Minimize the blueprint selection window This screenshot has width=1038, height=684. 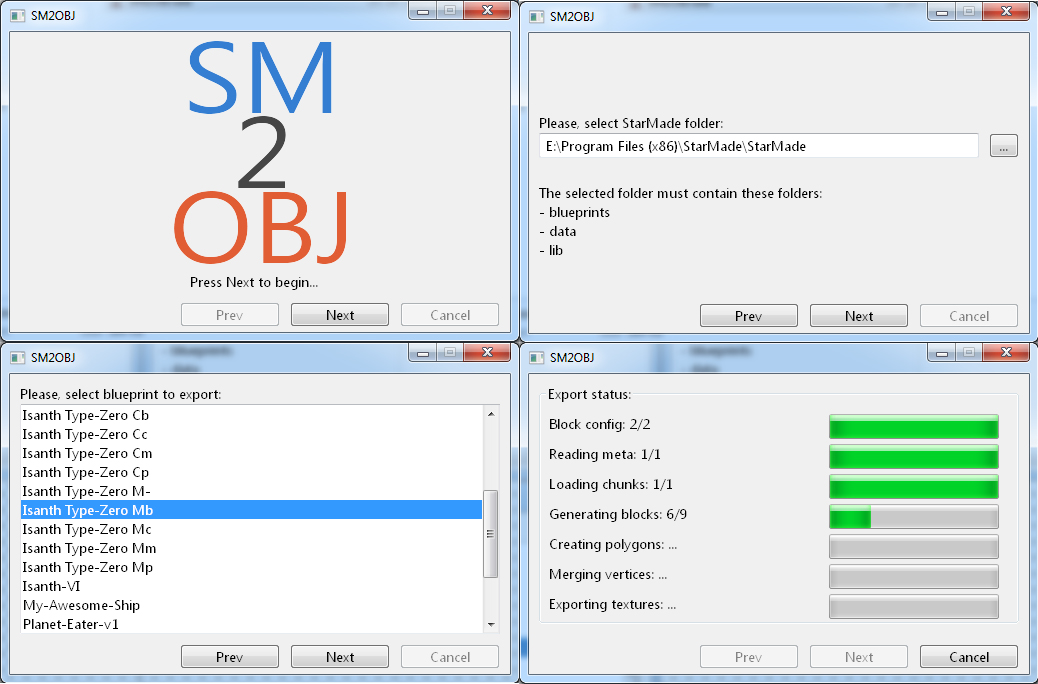[422, 353]
